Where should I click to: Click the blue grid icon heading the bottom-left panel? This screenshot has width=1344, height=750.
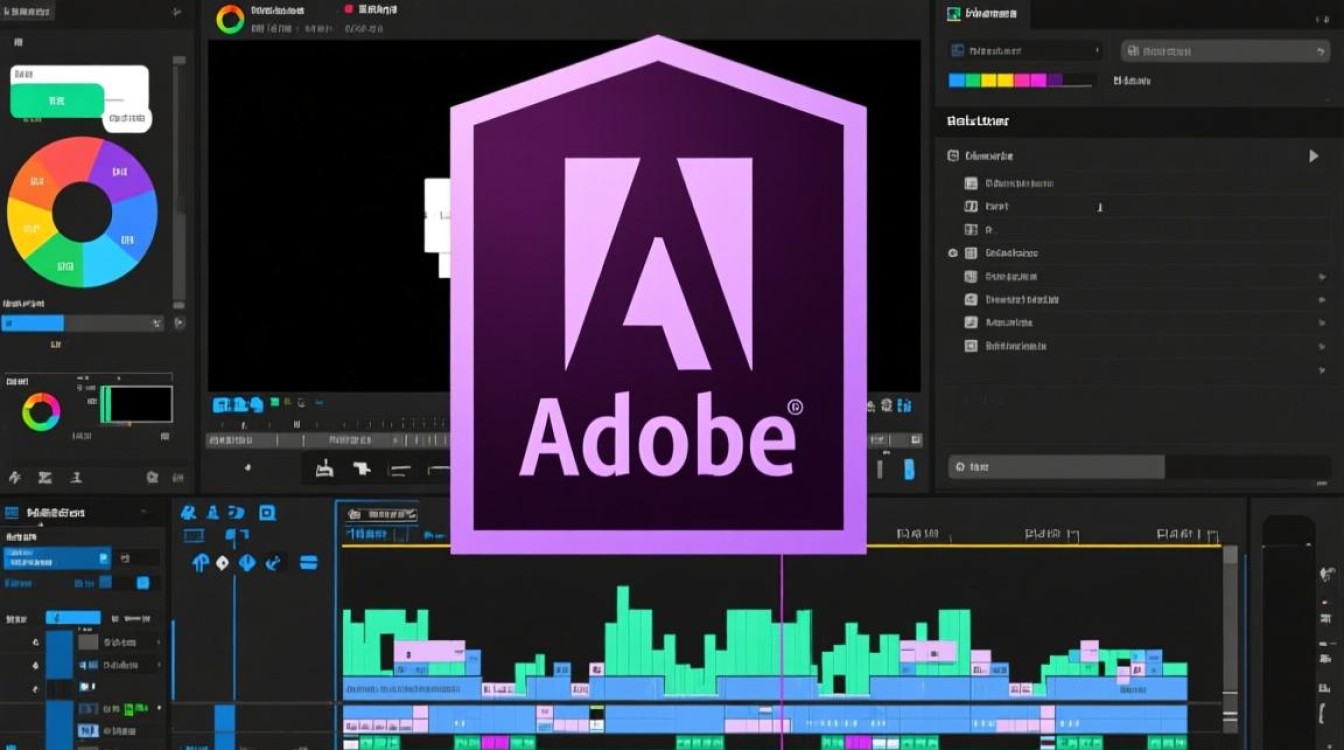click(12, 513)
